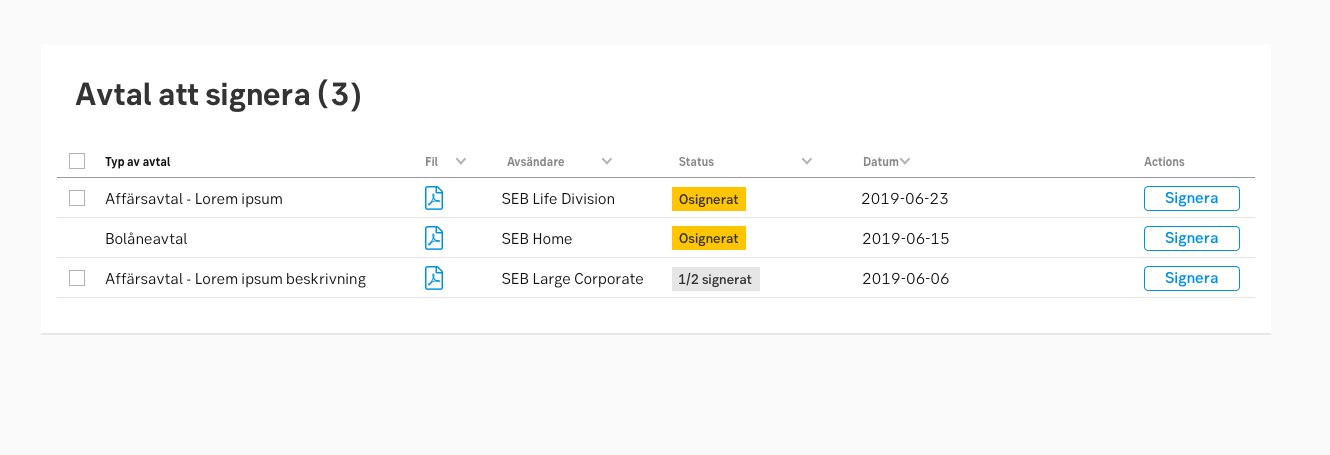The height and width of the screenshot is (455, 1330).
Task: Click the grey 1/2 signerat status badge
Action: pyautogui.click(x=715, y=279)
